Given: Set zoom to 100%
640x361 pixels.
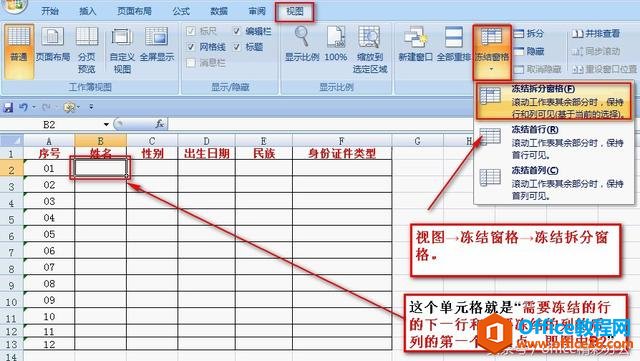Looking at the screenshot, I should point(336,44).
